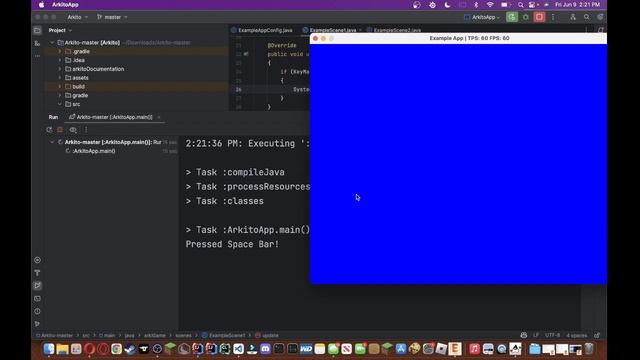Click the green Rerun ArkitoApp button
The height and width of the screenshot is (360, 640).
(x=512, y=17)
